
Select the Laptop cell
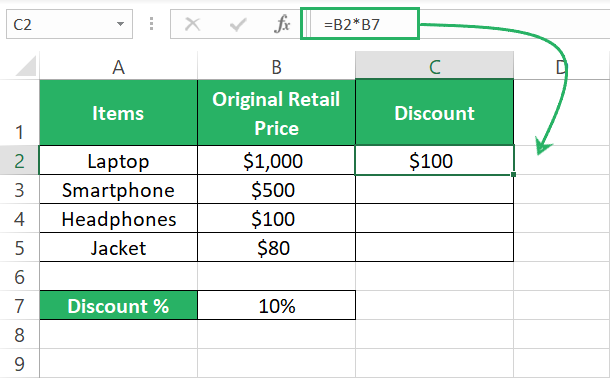pyautogui.click(x=118, y=160)
